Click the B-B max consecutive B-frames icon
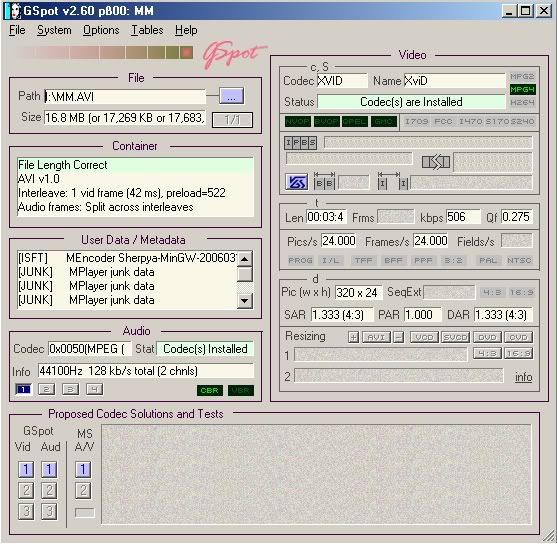557x544 pixels. 324,181
